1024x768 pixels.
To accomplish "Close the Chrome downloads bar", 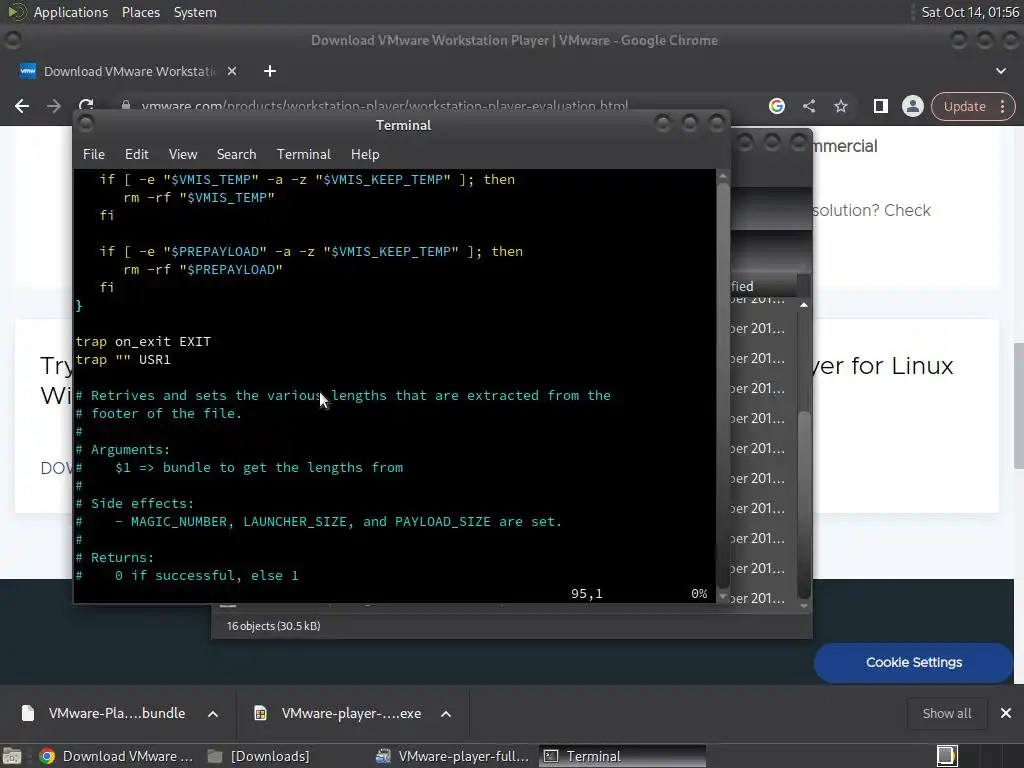I will click(x=1006, y=713).
